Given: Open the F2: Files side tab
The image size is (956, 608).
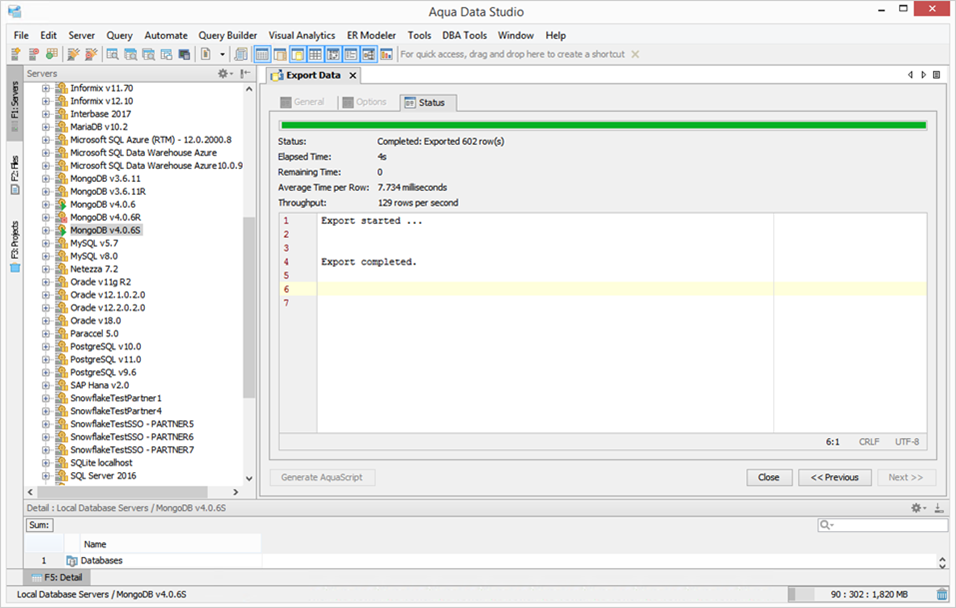Looking at the screenshot, I should (x=15, y=174).
